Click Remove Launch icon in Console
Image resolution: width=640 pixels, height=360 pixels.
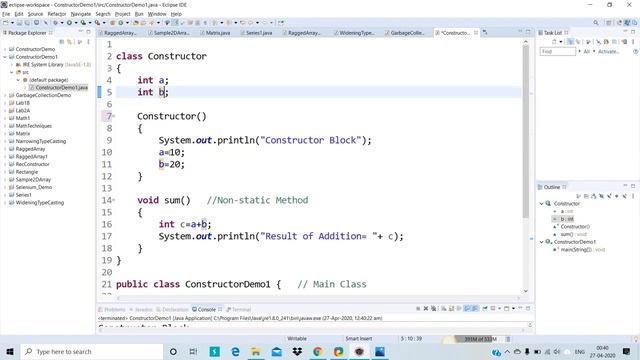tap(426, 309)
